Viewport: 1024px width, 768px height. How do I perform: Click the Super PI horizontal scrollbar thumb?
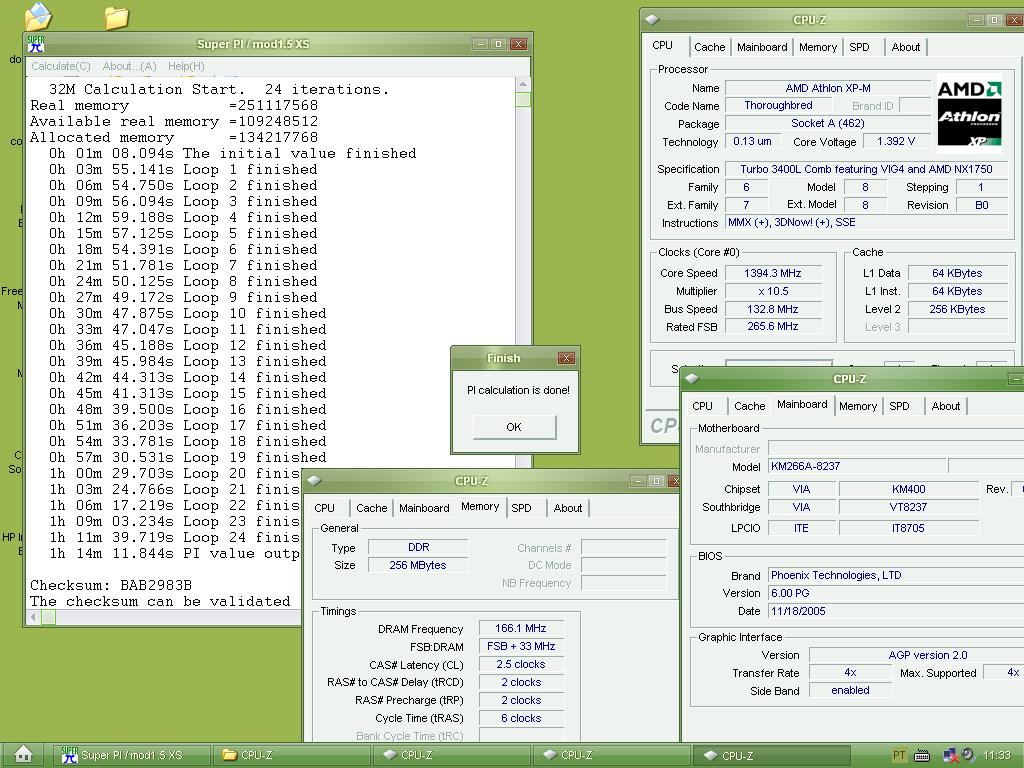pos(49,617)
